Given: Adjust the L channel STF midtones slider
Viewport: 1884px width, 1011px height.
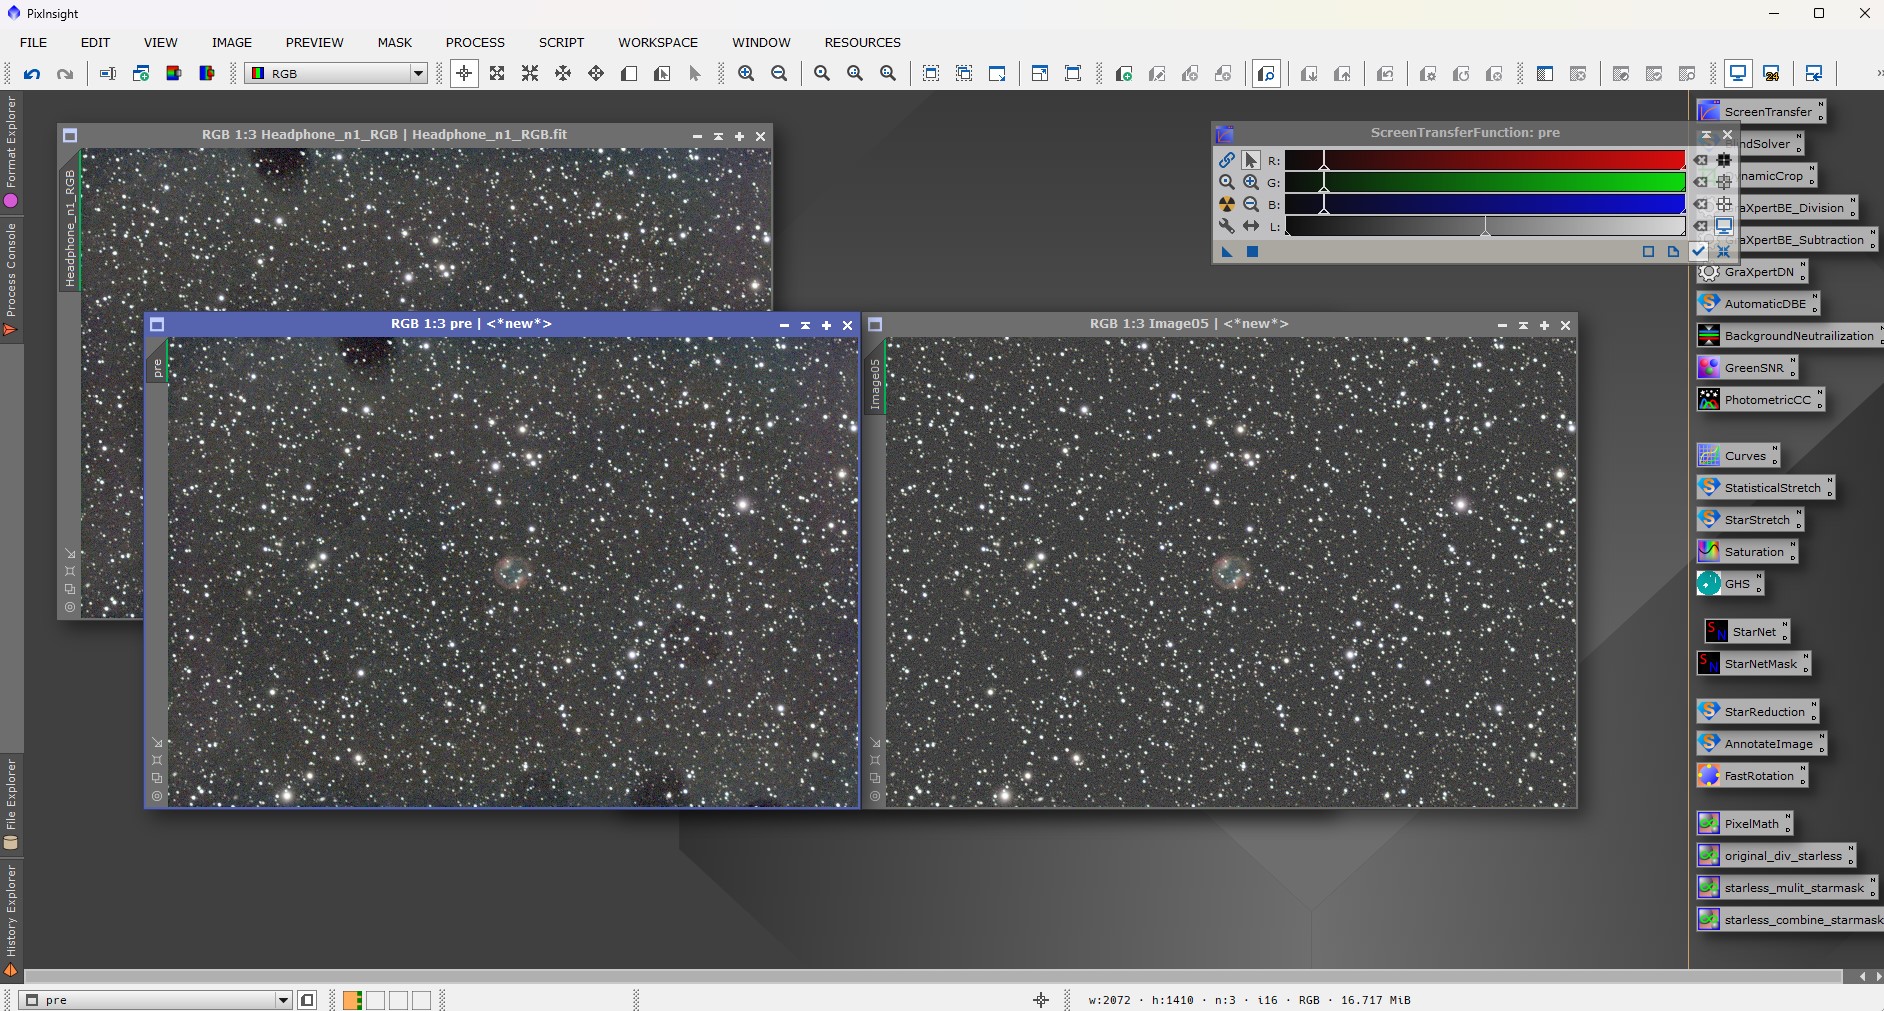Looking at the screenshot, I should coord(1485,228).
